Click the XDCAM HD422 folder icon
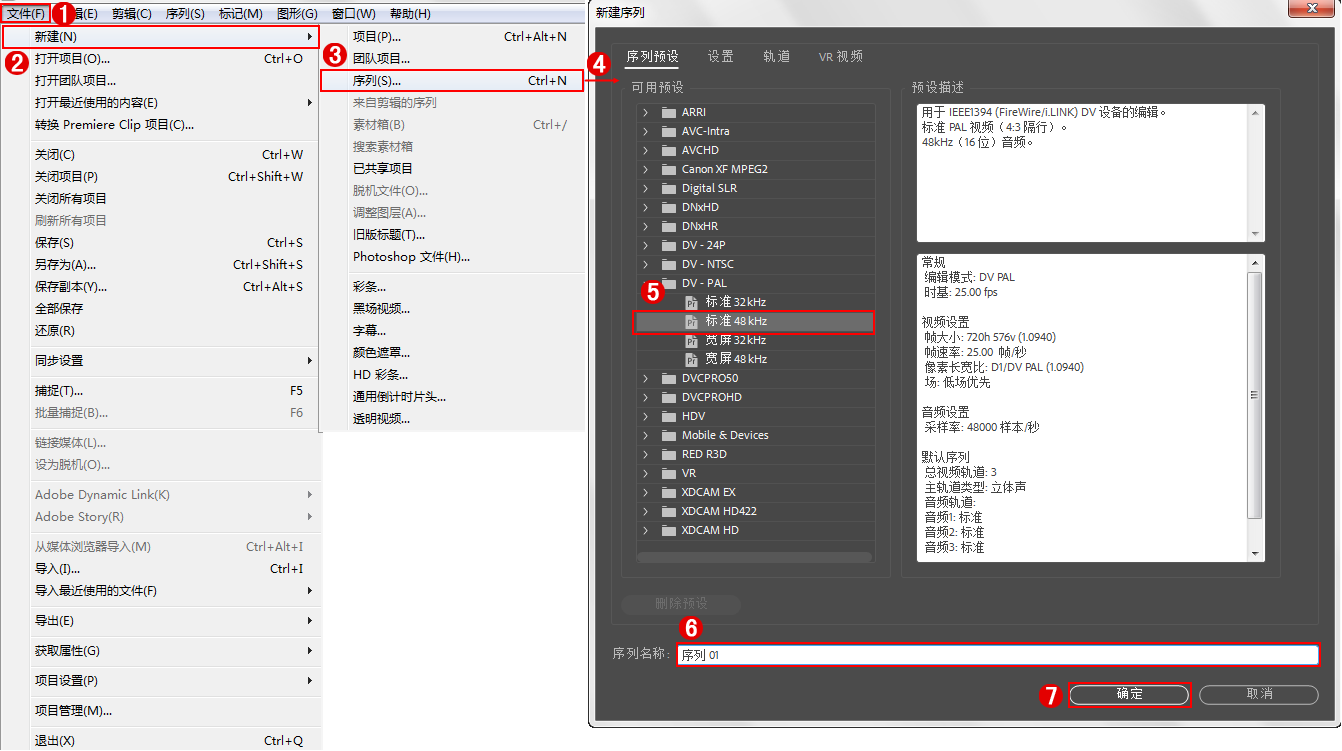Screen dimensions: 1342x751 [x=668, y=511]
